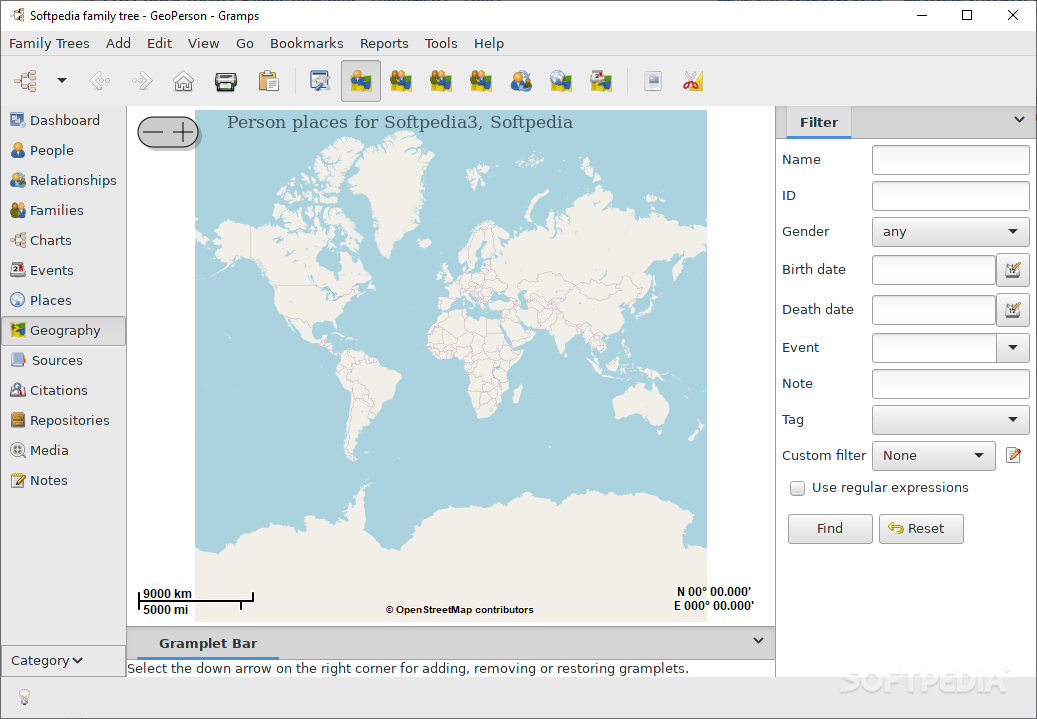
Task: Open the custom filter editor icon
Action: 1013,455
